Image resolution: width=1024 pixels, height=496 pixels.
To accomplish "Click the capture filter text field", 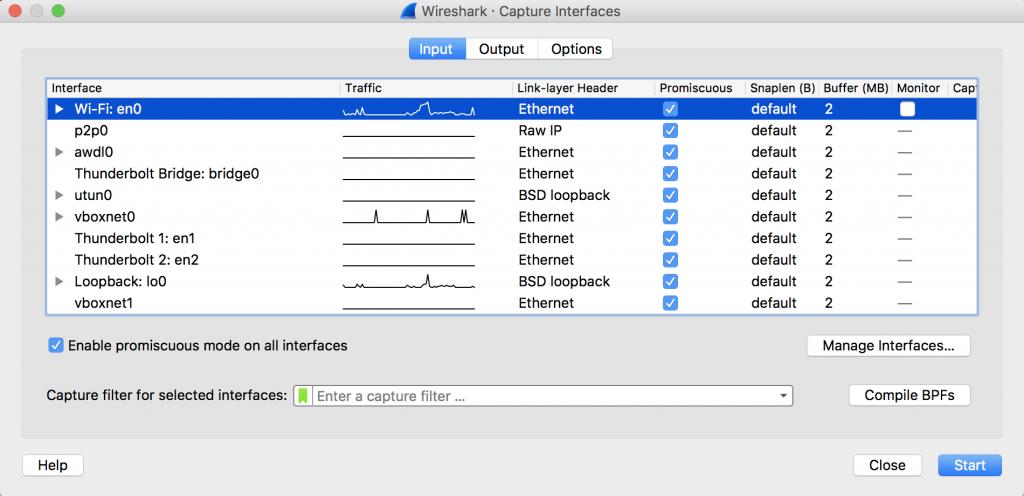I will click(x=544, y=396).
